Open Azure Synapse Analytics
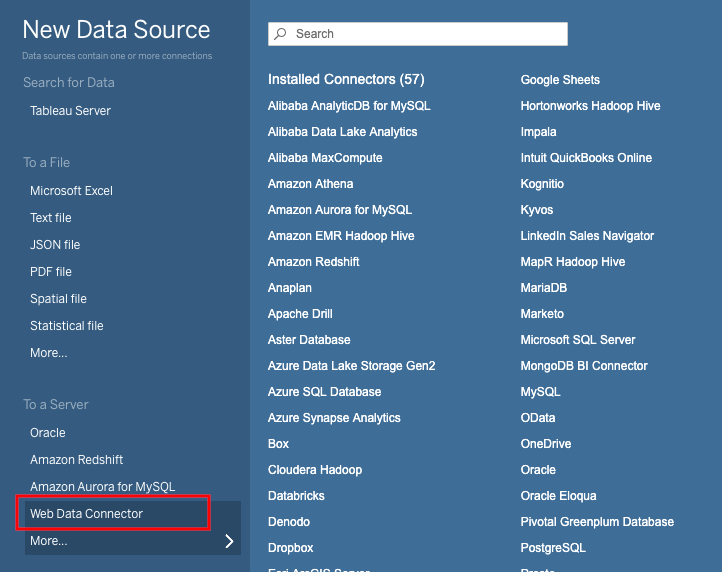This screenshot has height=572, width=722. (x=334, y=418)
